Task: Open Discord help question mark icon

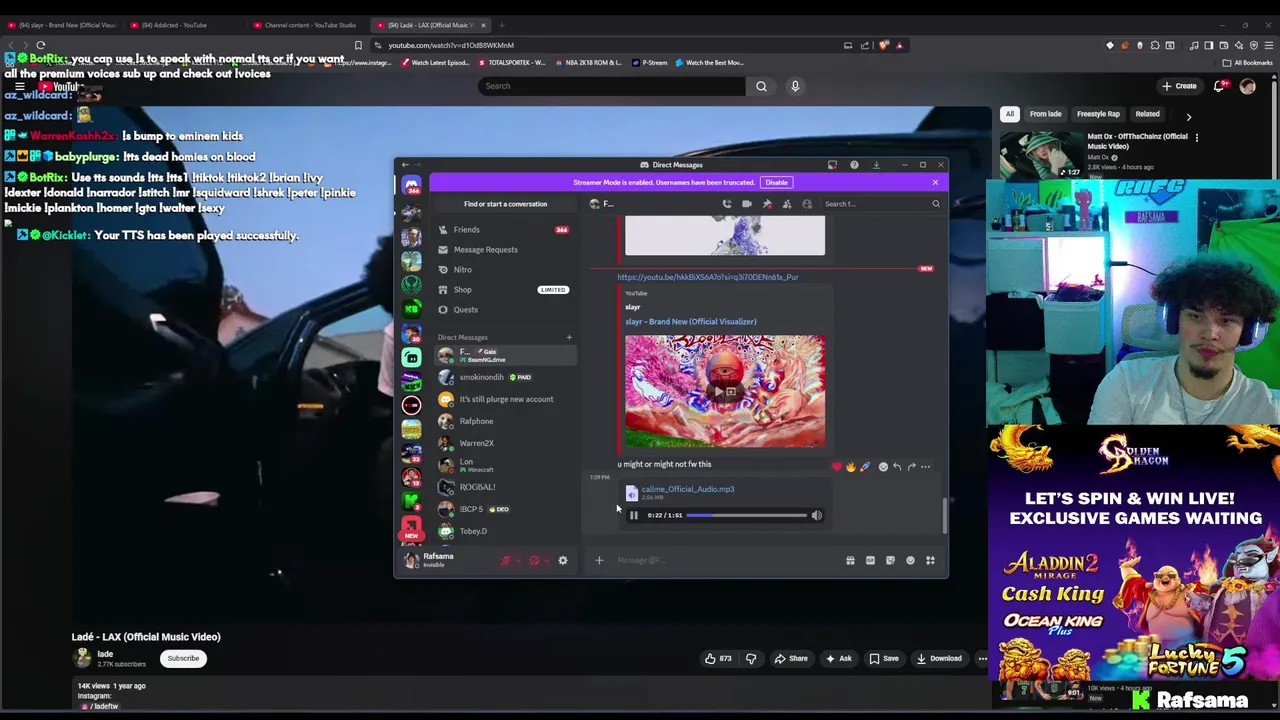Action: (854, 165)
